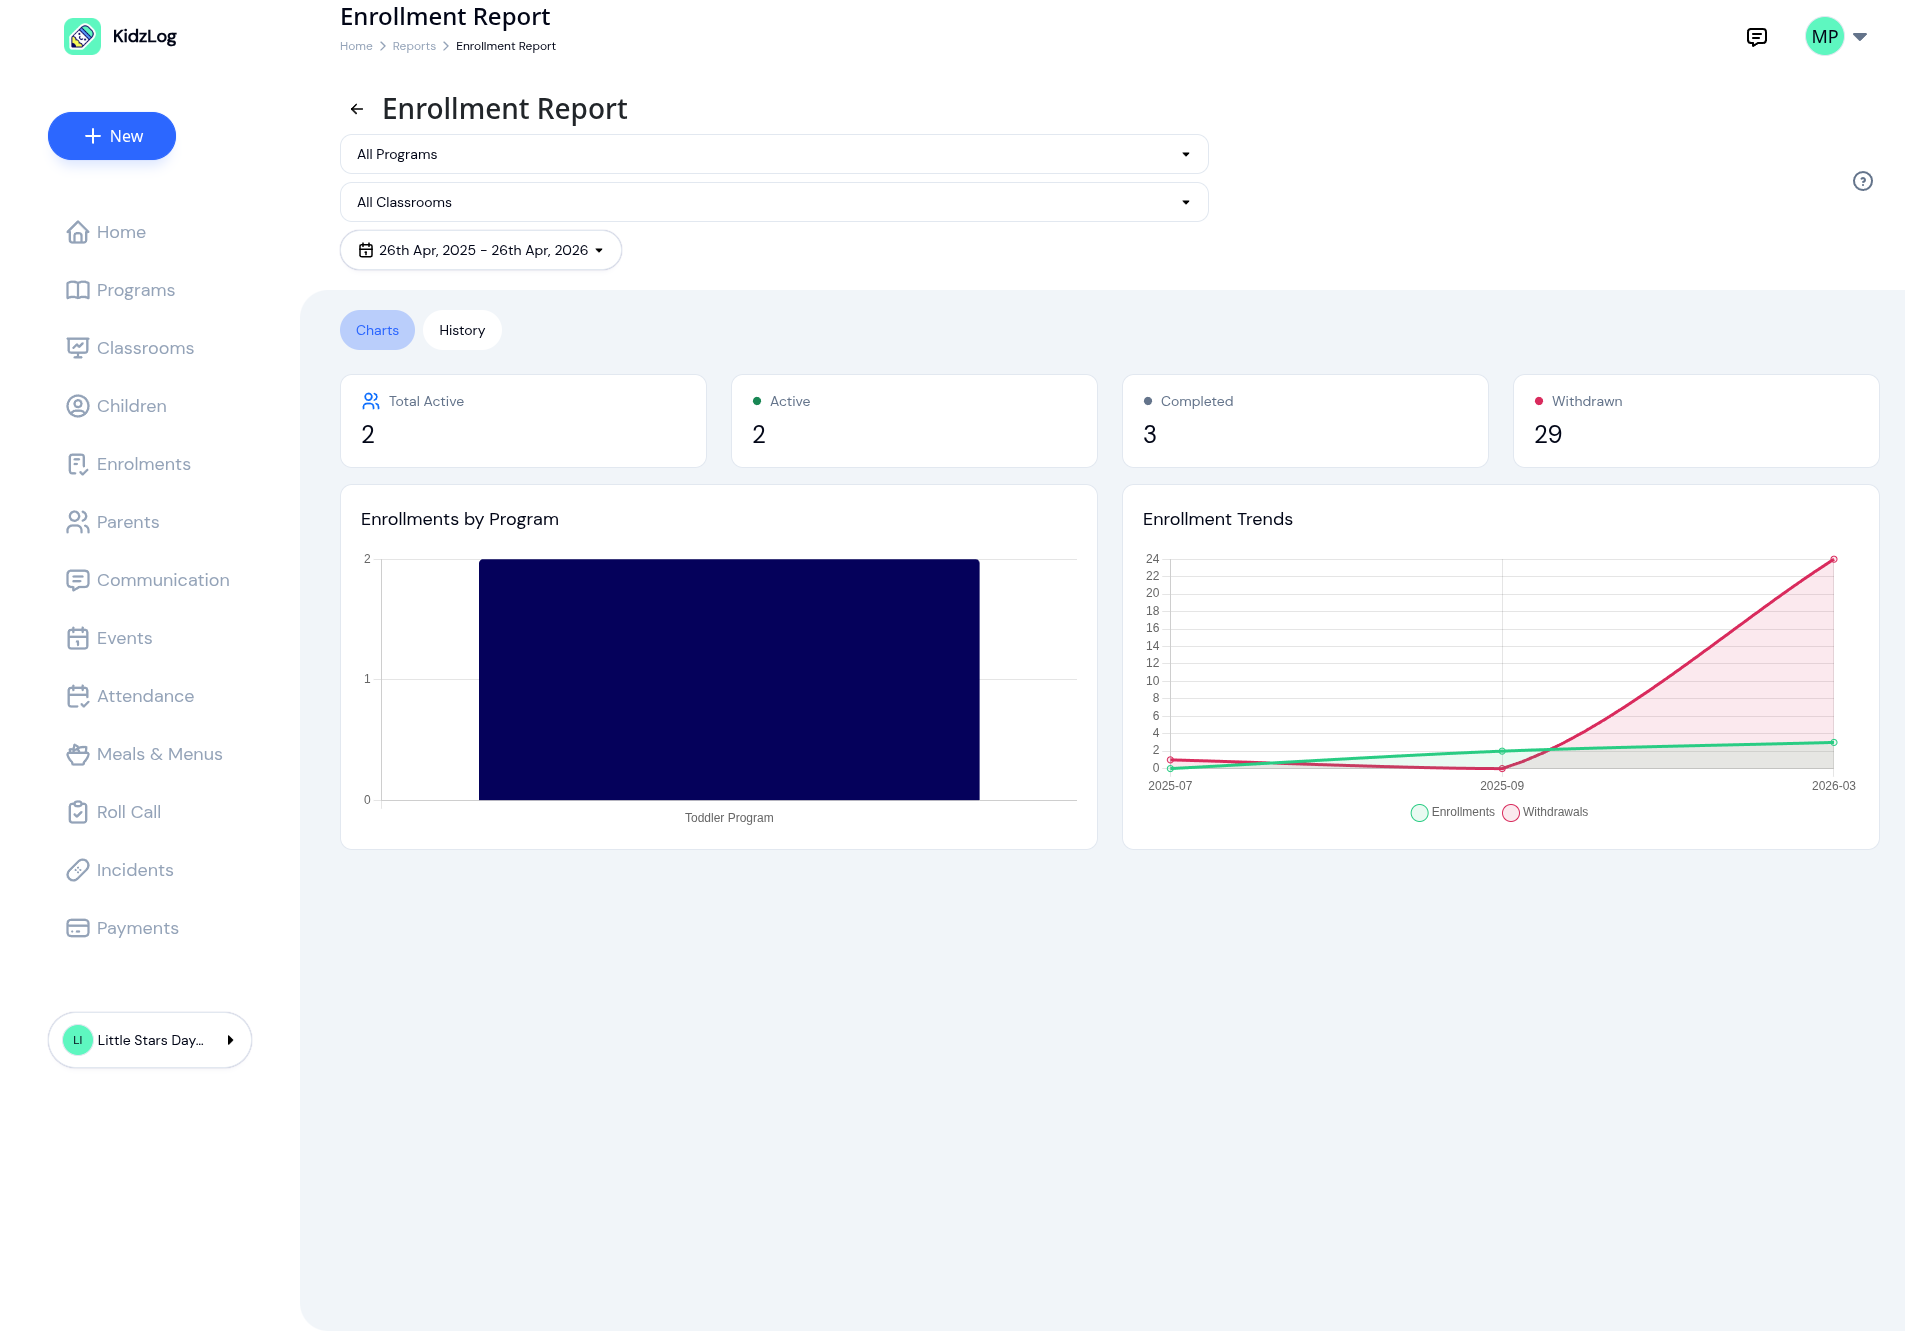Screen dimensions: 1905x1331
Task: Switch to the History tab
Action: 462,330
